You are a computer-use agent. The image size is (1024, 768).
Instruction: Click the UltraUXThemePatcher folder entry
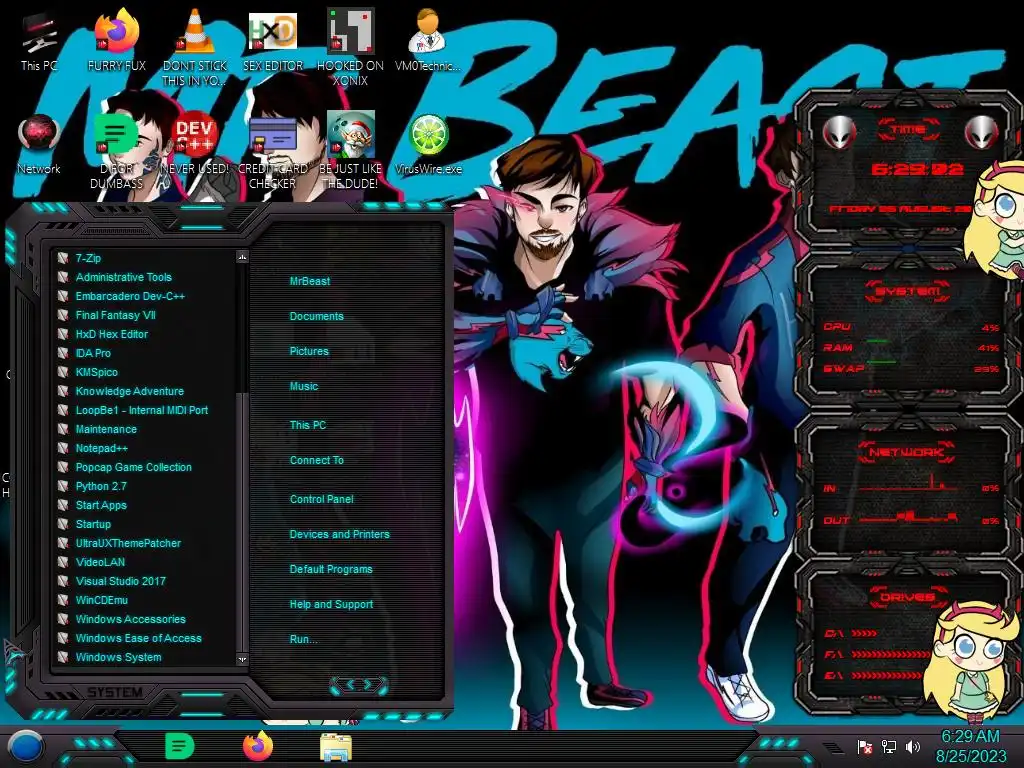tap(128, 543)
